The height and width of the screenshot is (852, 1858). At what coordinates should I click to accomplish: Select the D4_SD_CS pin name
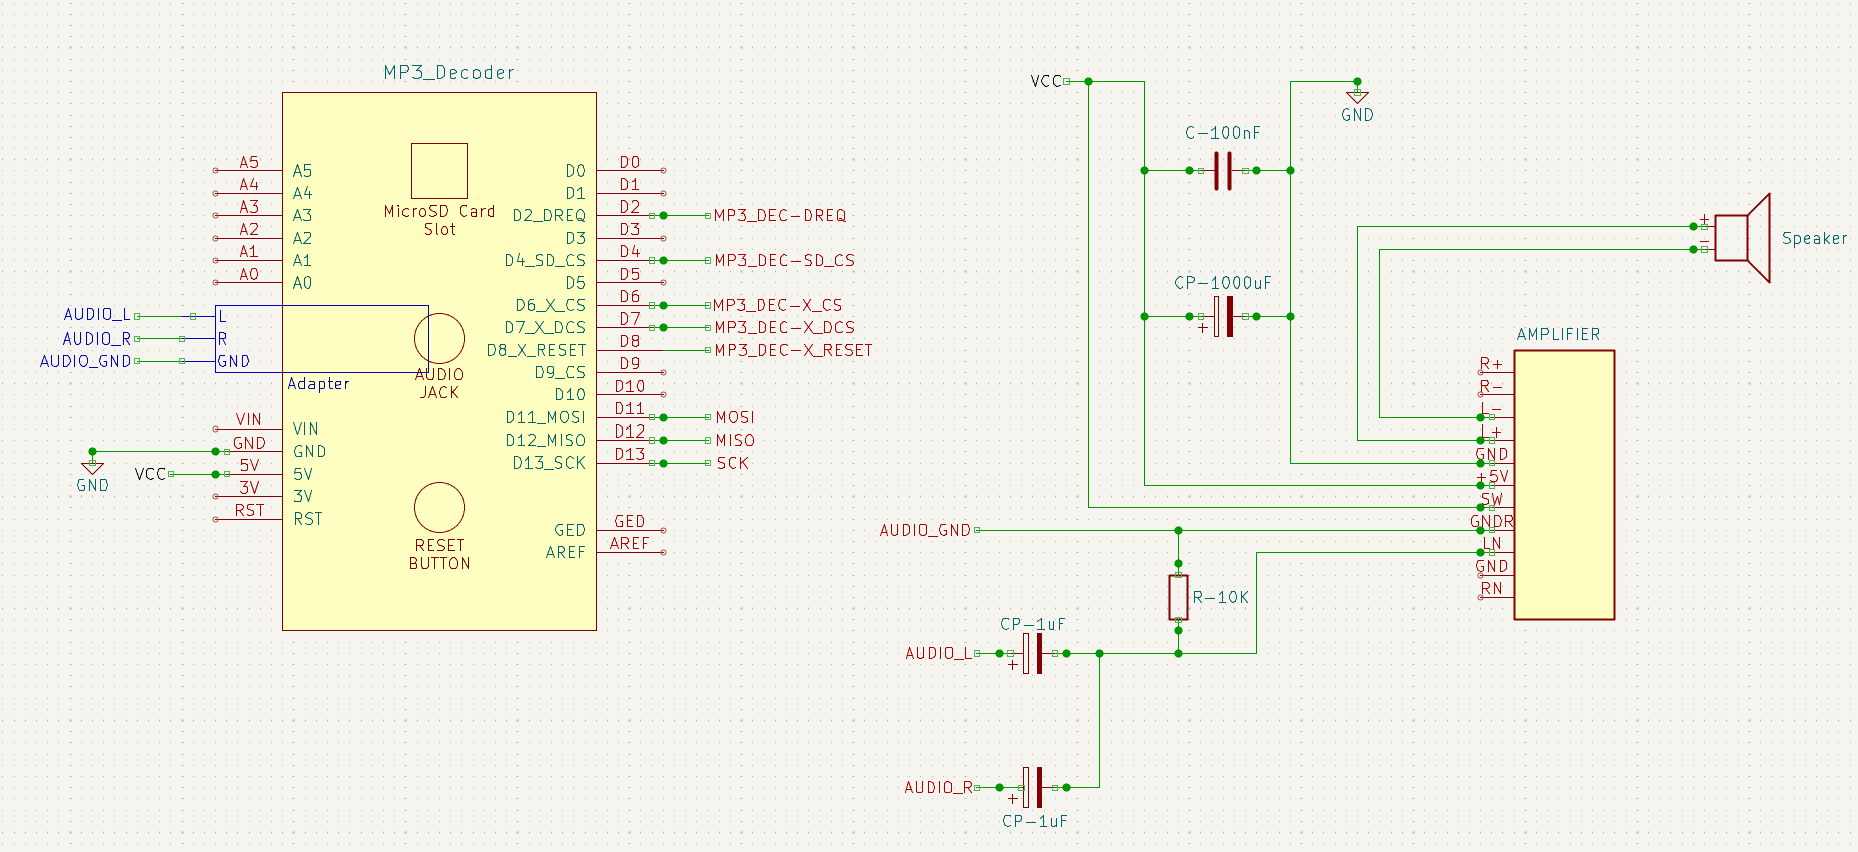point(545,260)
